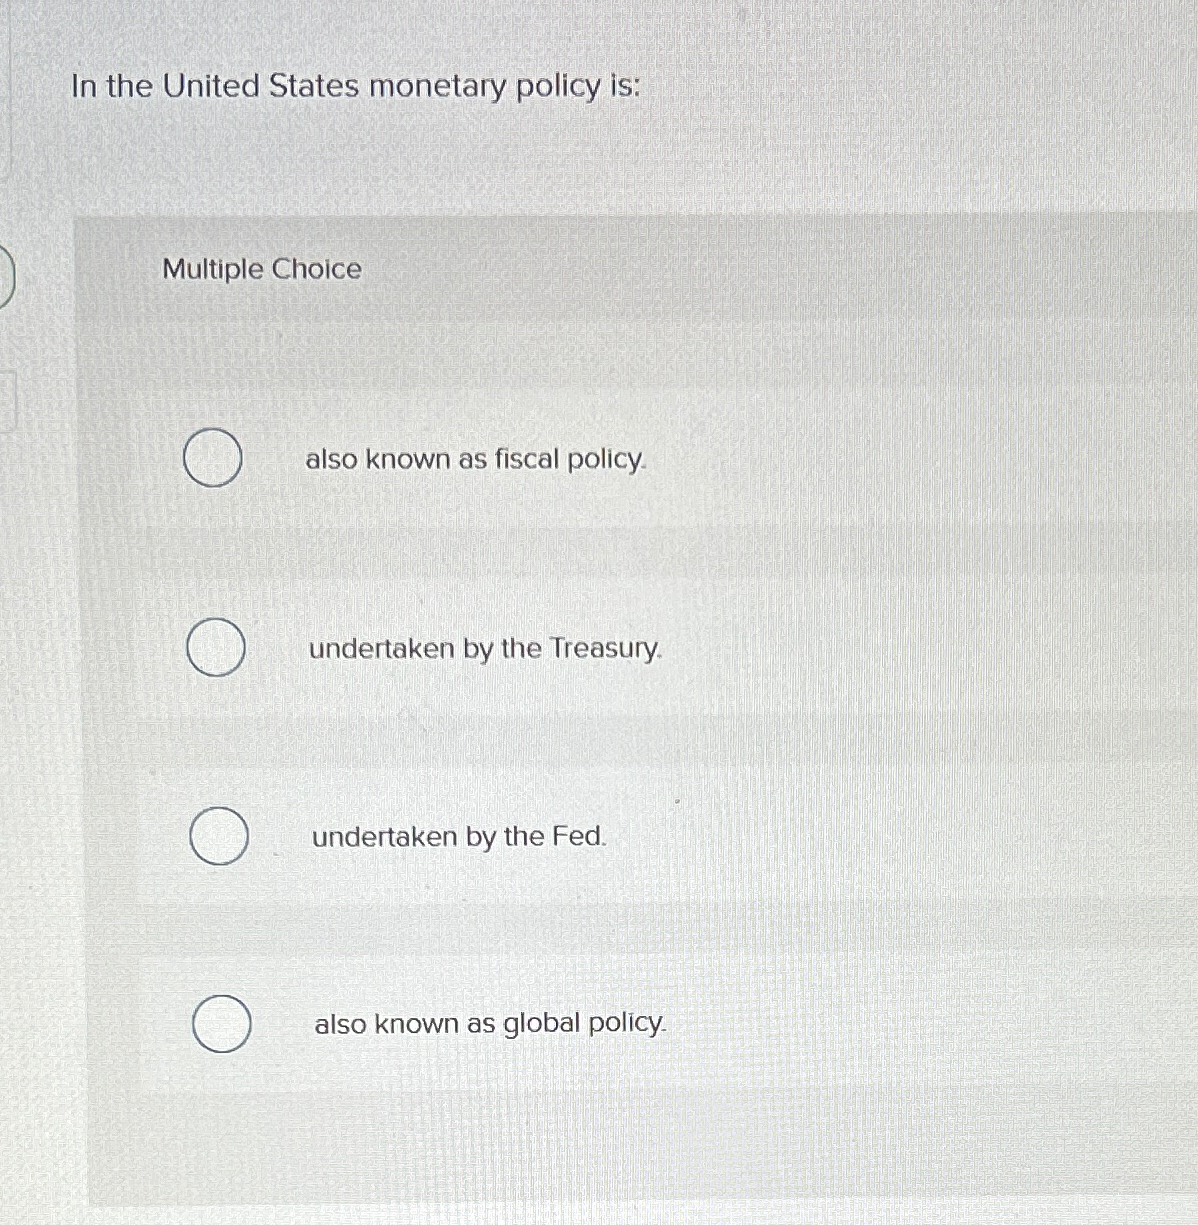The image size is (1198, 1225).
Task: Pick the 'also known as global policy' radio button
Action: click(221, 1024)
